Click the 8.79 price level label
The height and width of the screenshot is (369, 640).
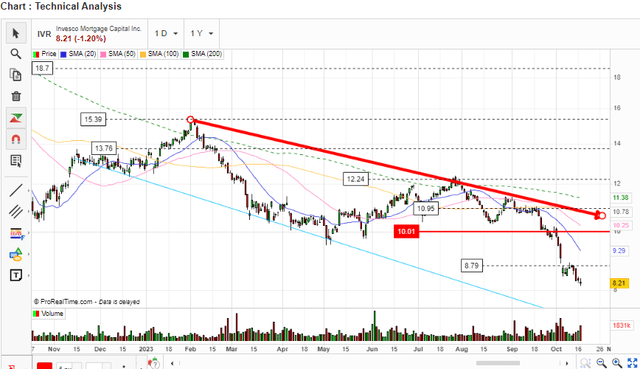pyautogui.click(x=471, y=266)
